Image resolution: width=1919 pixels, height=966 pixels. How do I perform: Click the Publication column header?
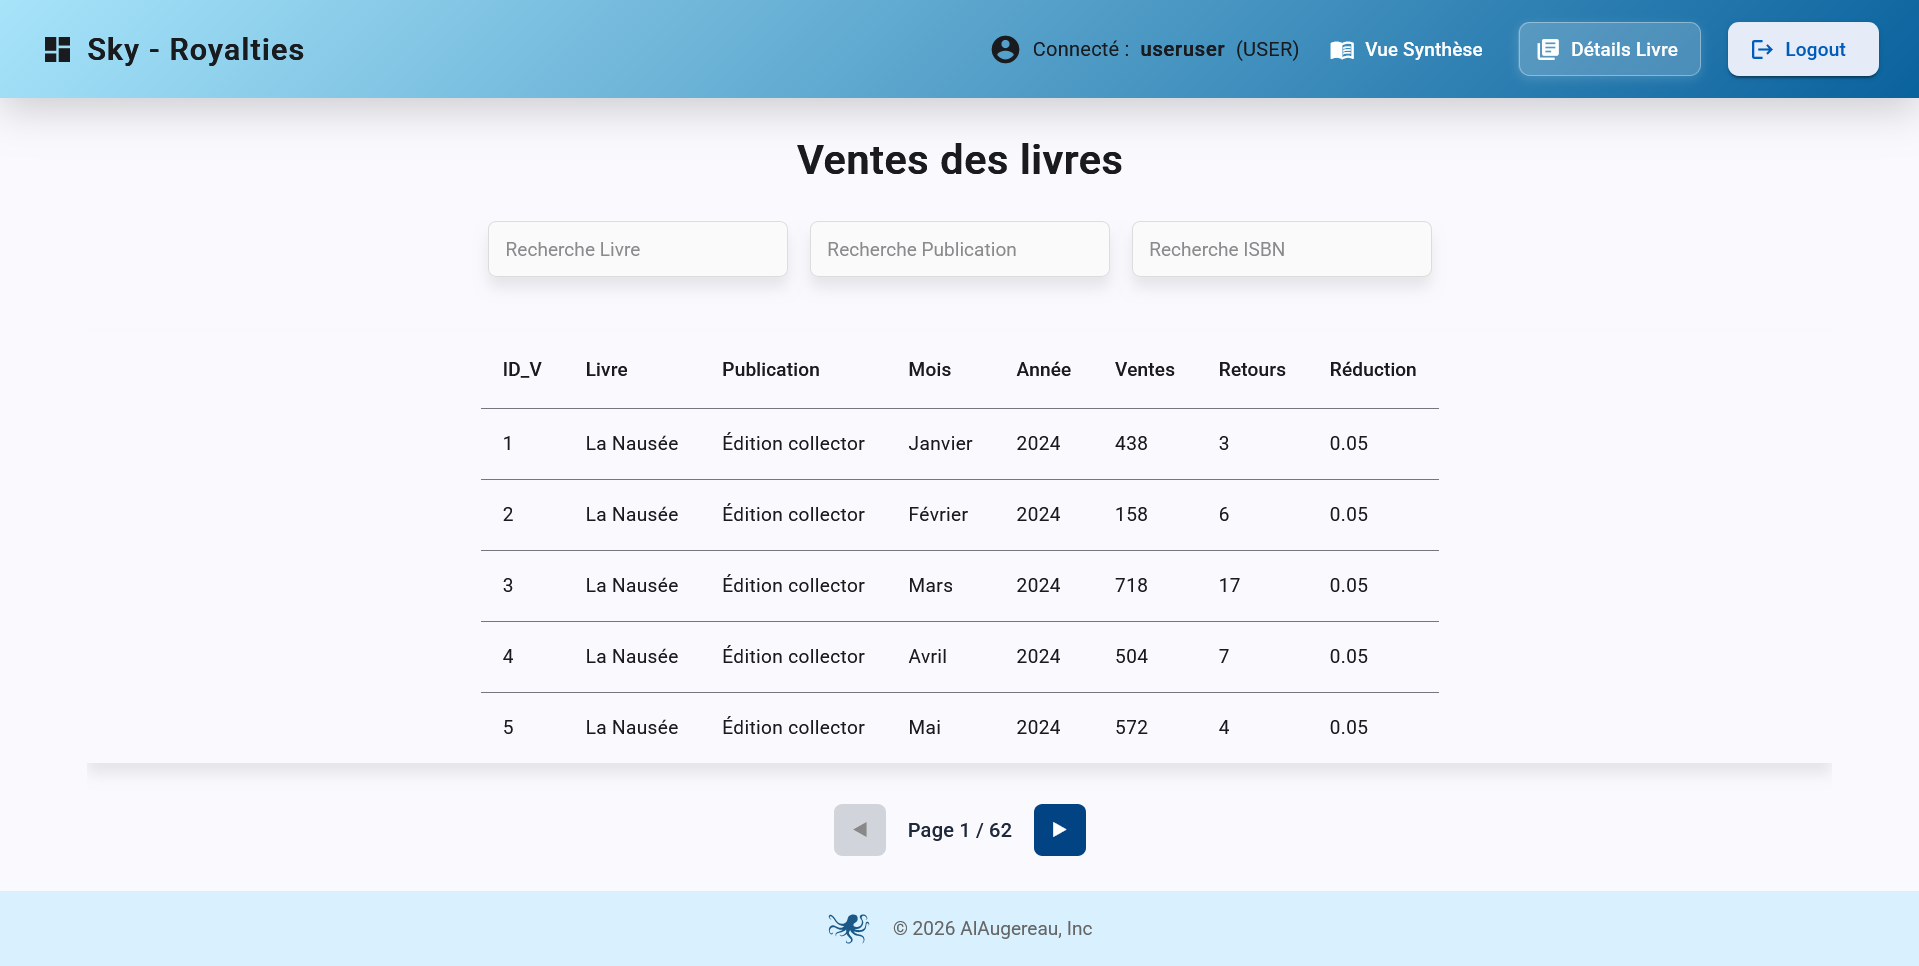[x=771, y=370]
